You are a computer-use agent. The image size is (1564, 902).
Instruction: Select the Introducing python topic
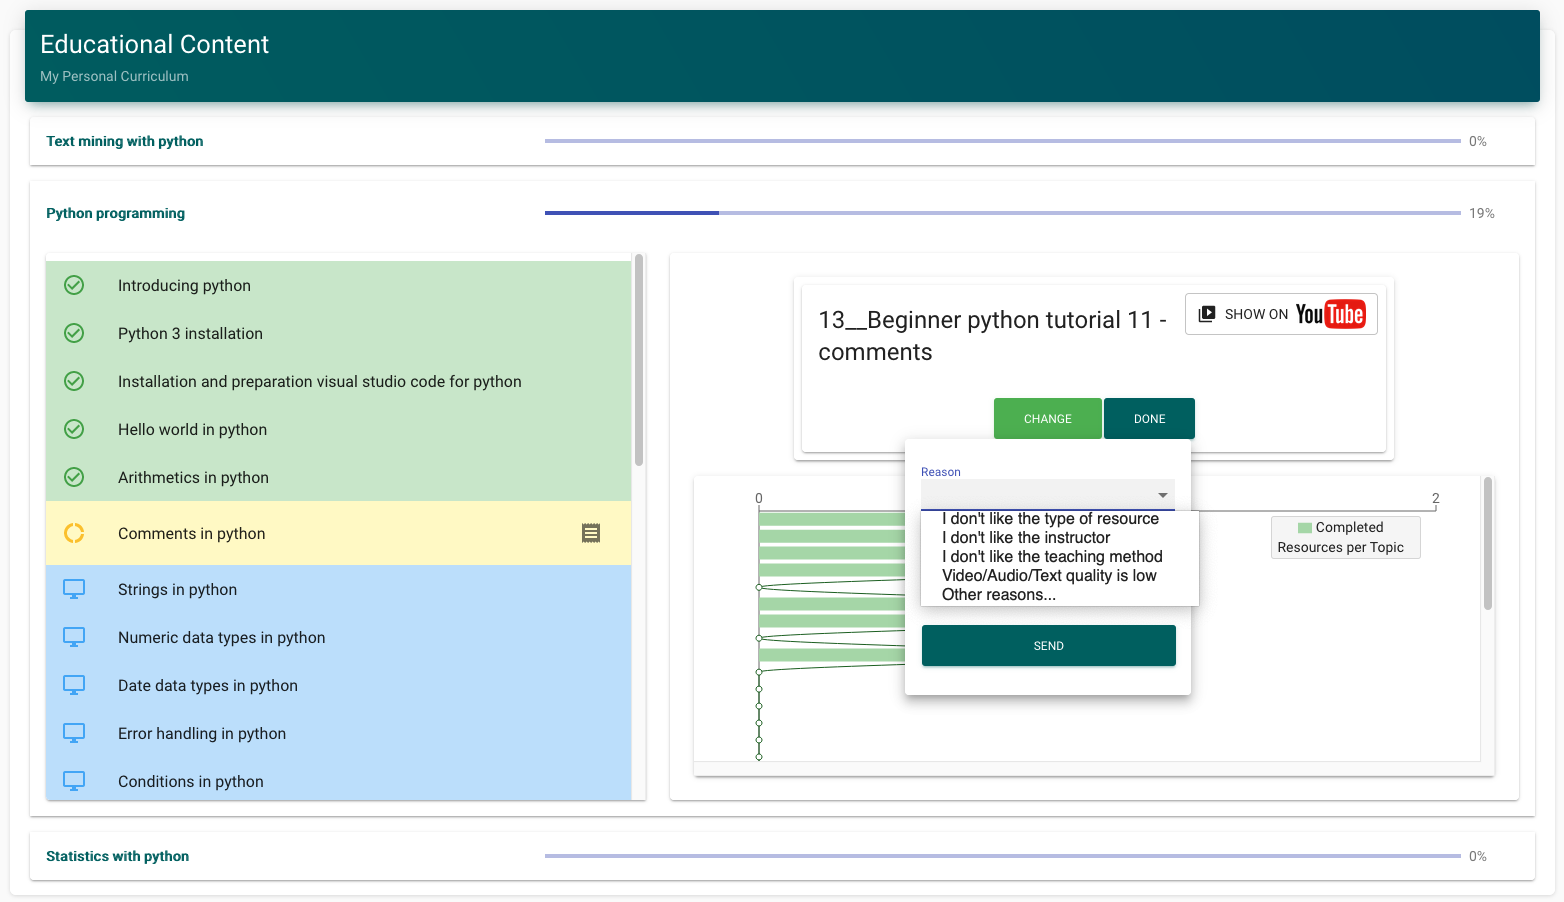pos(339,285)
